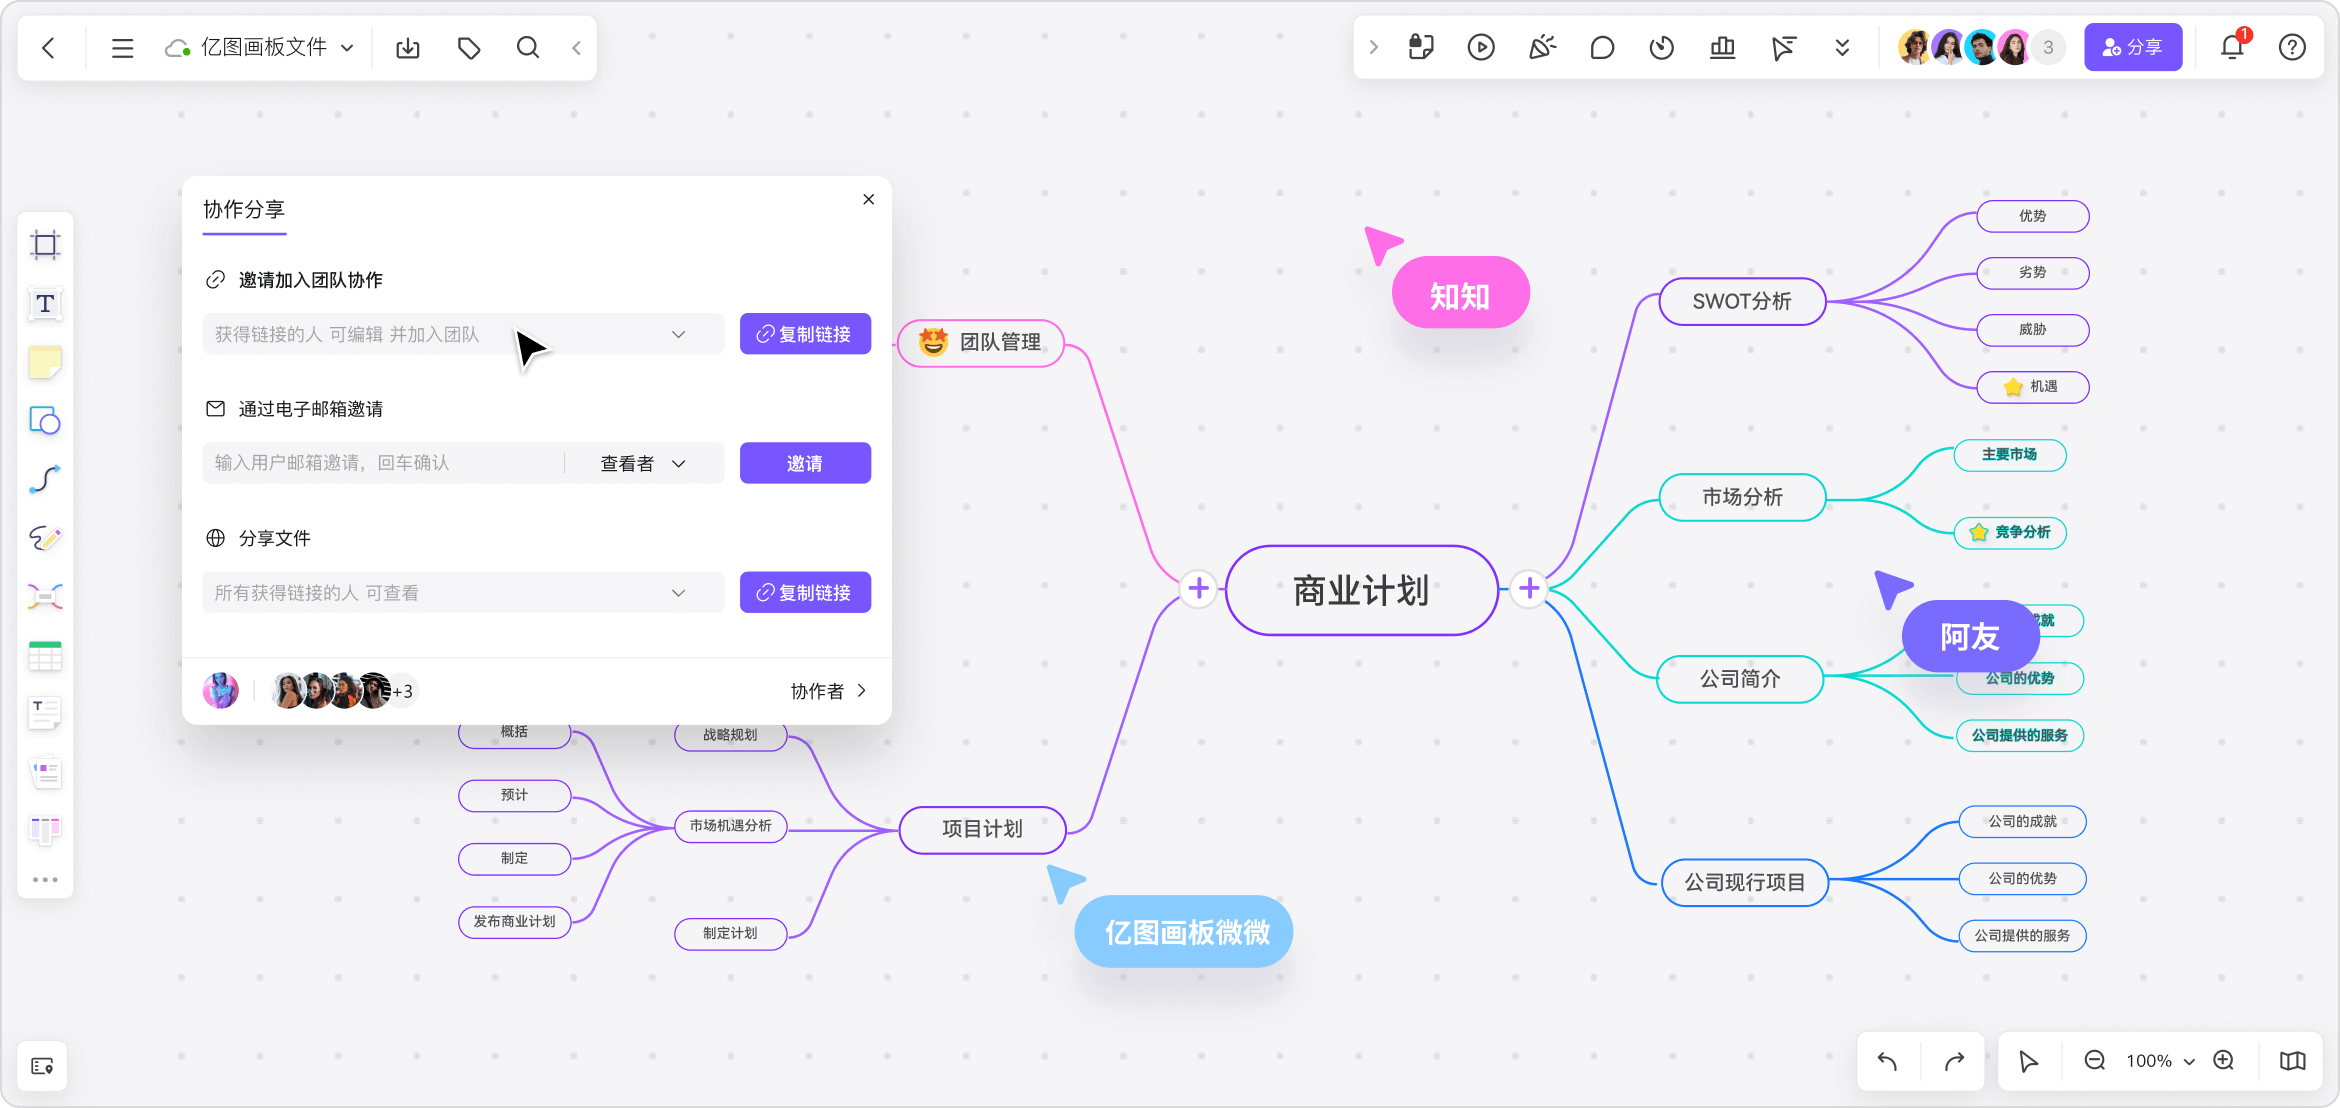Open the shapes tool in the left panel
The width and height of the screenshot is (2340, 1108).
click(45, 421)
